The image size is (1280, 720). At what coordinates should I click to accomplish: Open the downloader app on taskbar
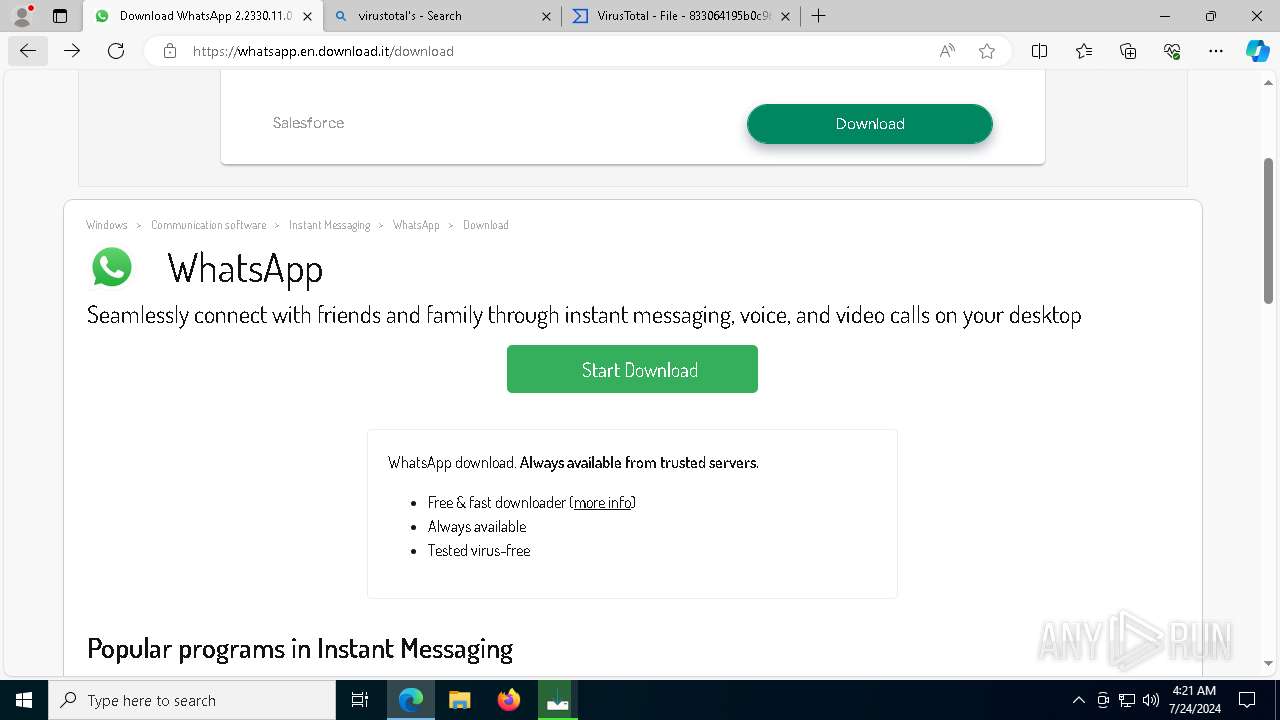[558, 700]
